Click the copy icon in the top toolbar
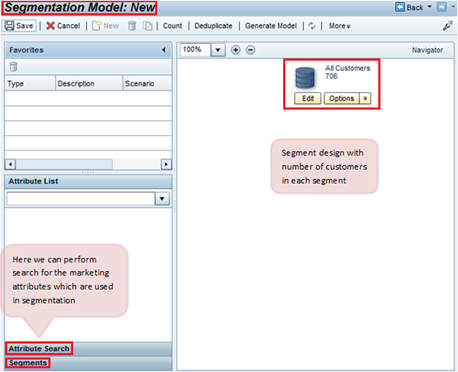The width and height of the screenshot is (458, 372). tap(147, 26)
